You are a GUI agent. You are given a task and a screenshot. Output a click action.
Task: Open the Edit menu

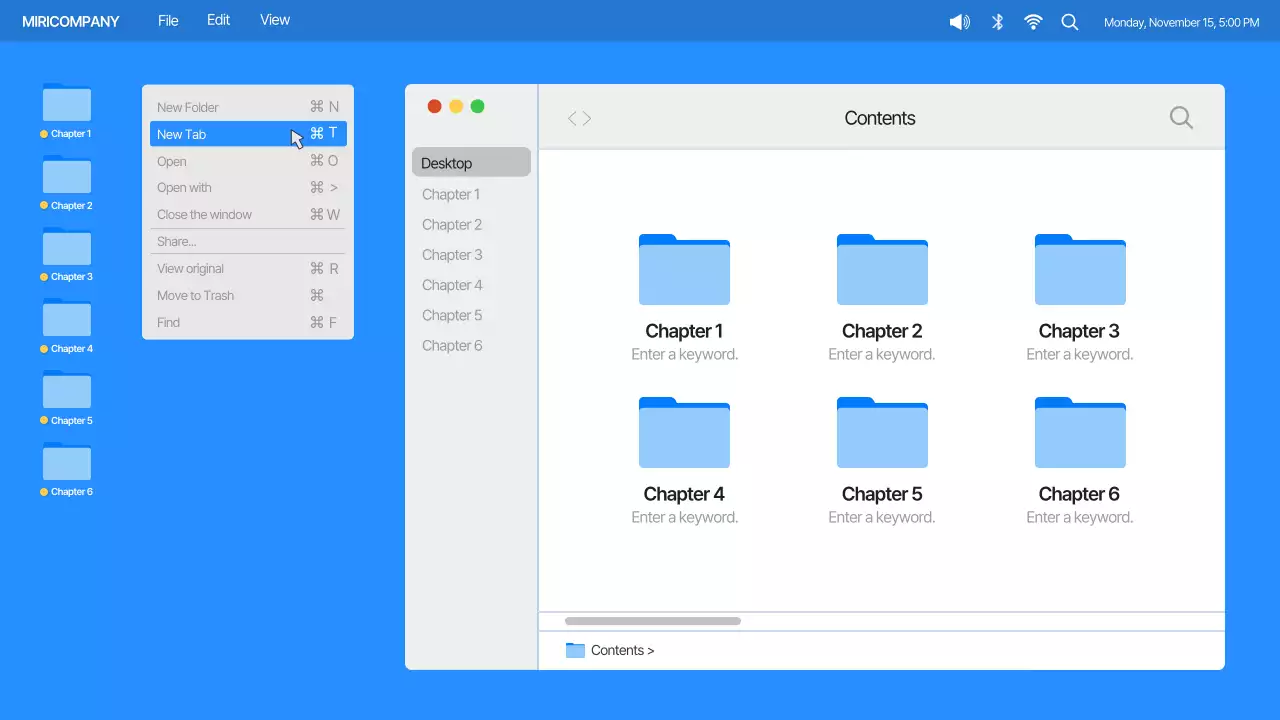pos(218,19)
